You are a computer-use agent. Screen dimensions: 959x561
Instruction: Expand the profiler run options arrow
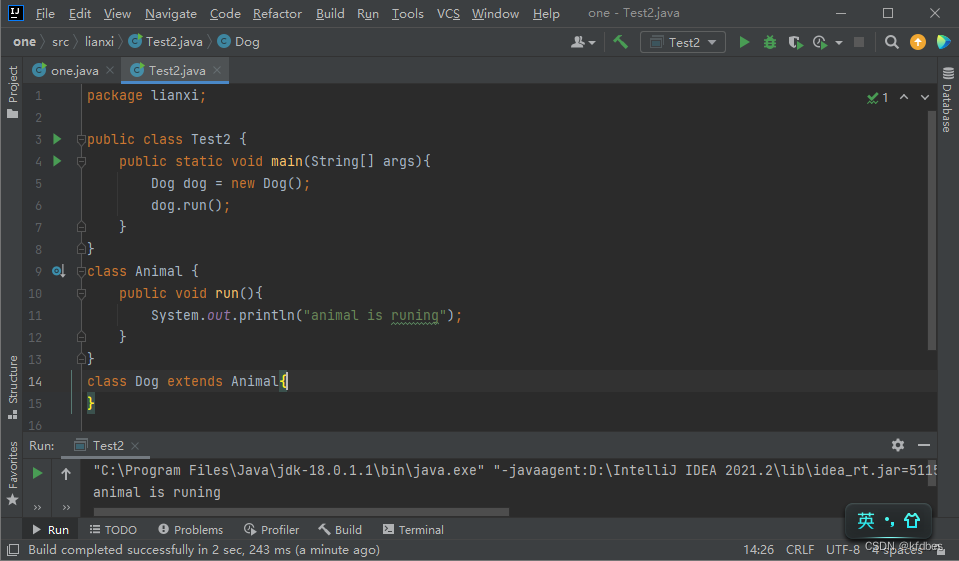coord(838,42)
